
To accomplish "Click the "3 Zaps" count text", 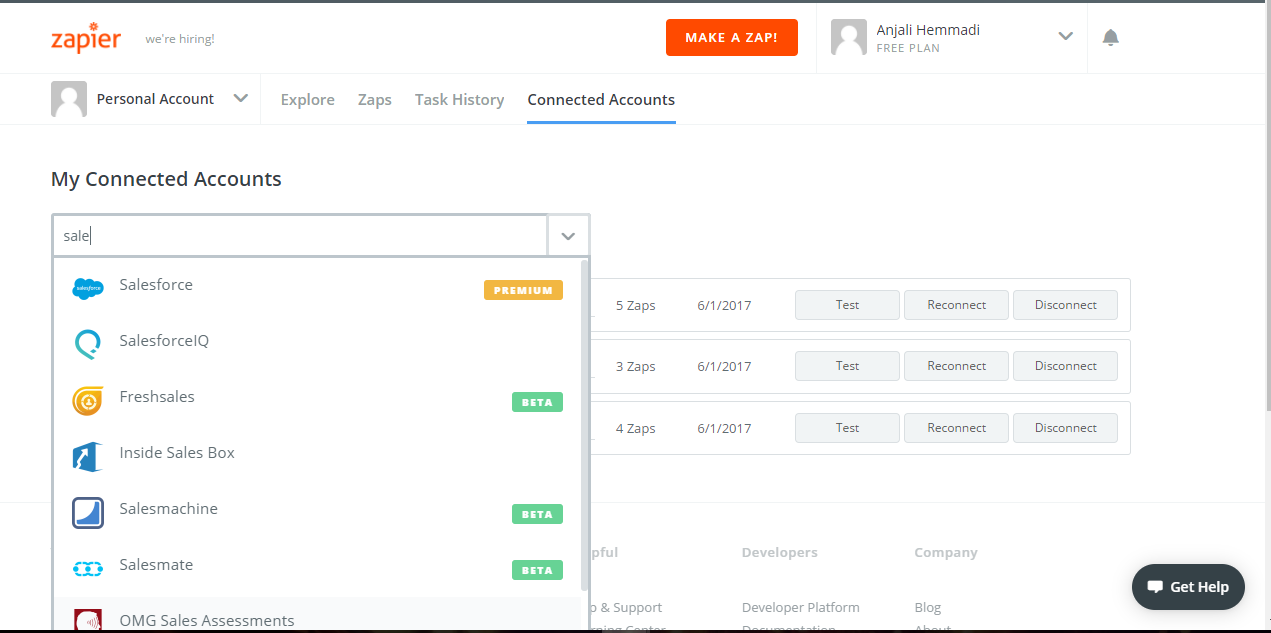I will [x=636, y=366].
